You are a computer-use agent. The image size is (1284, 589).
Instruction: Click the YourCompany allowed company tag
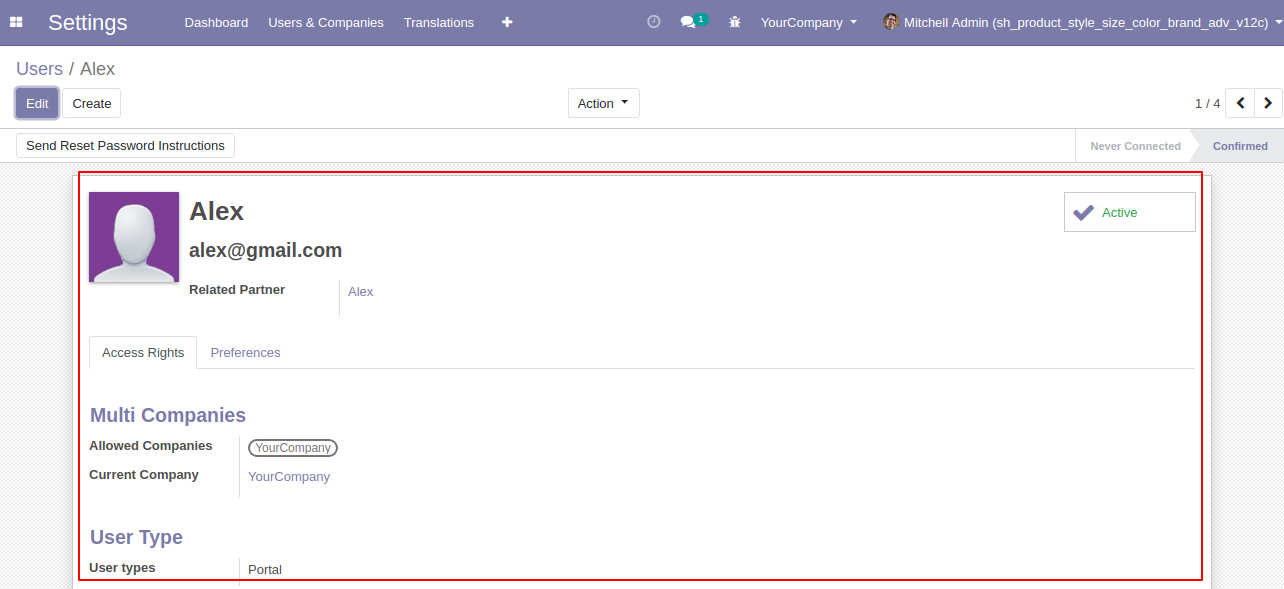[293, 448]
